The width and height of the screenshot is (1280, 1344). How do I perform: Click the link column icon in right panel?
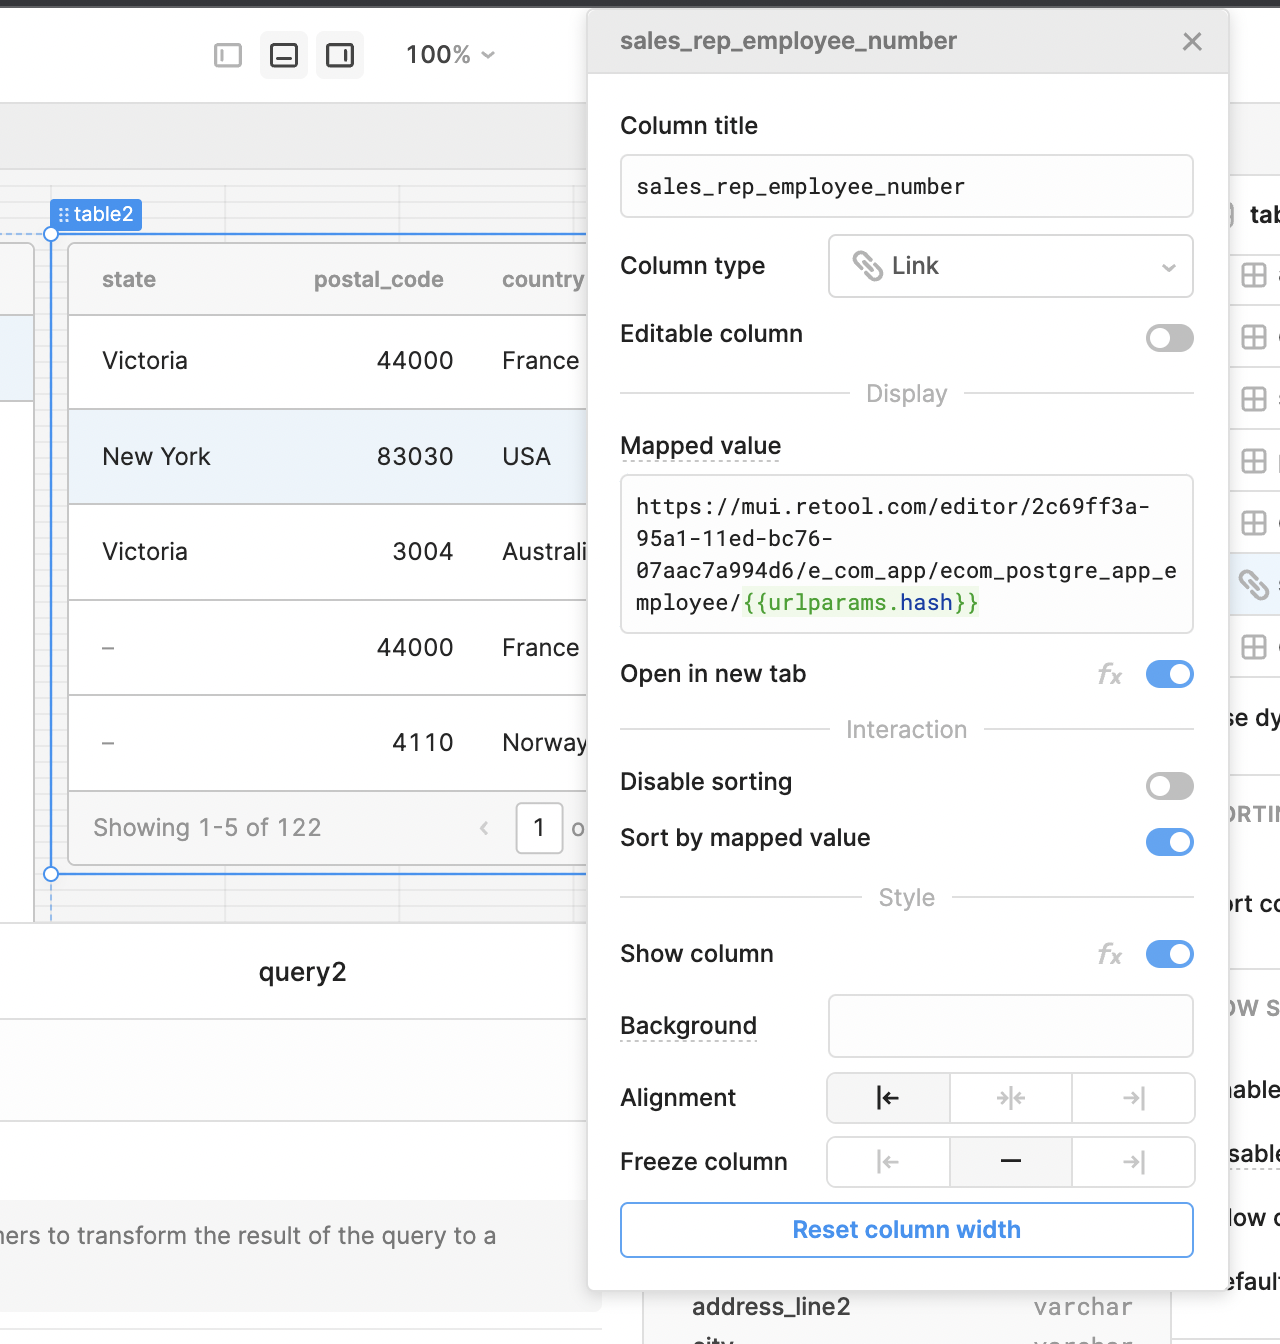point(1253,584)
